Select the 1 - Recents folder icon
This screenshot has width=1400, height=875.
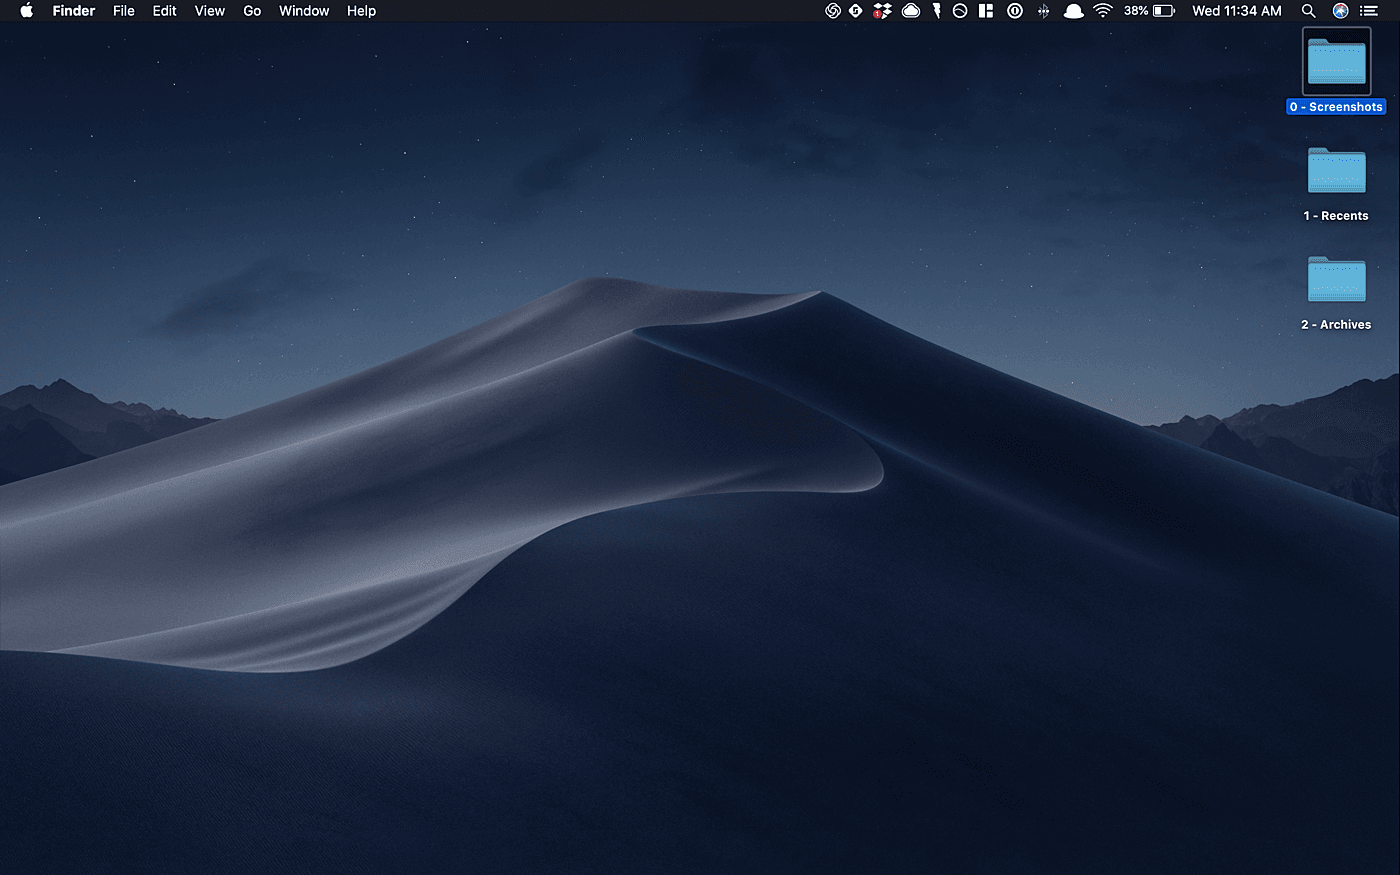pyautogui.click(x=1337, y=170)
